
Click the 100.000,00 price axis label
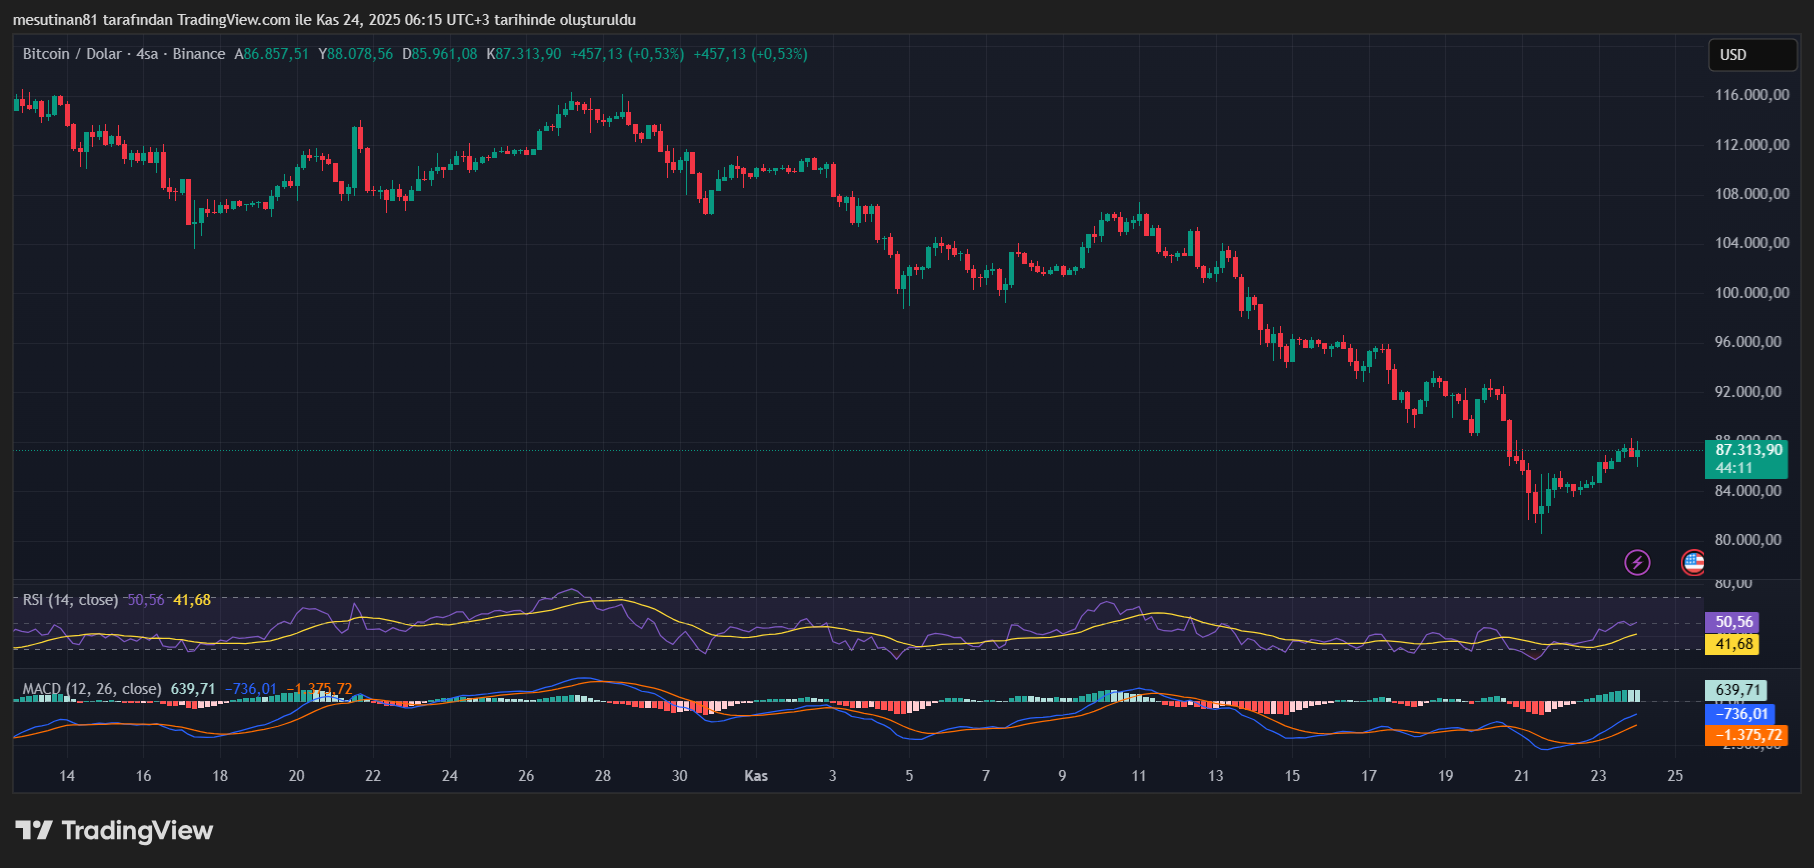[x=1751, y=293]
